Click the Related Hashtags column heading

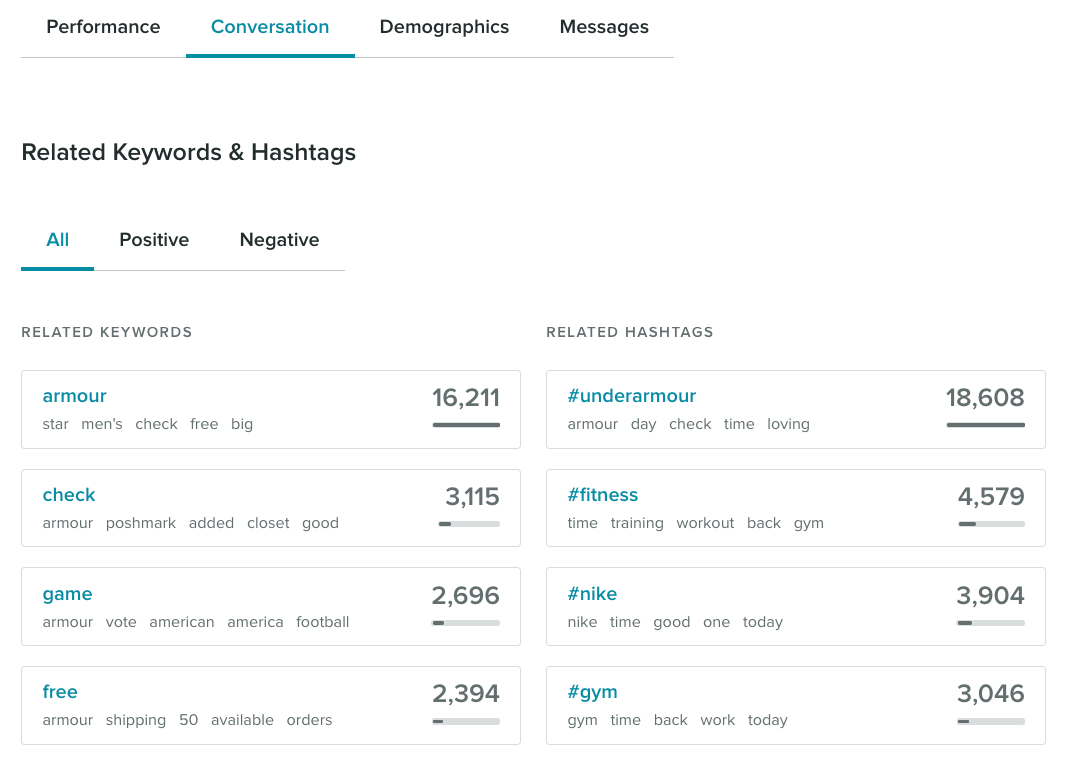pyautogui.click(x=630, y=332)
